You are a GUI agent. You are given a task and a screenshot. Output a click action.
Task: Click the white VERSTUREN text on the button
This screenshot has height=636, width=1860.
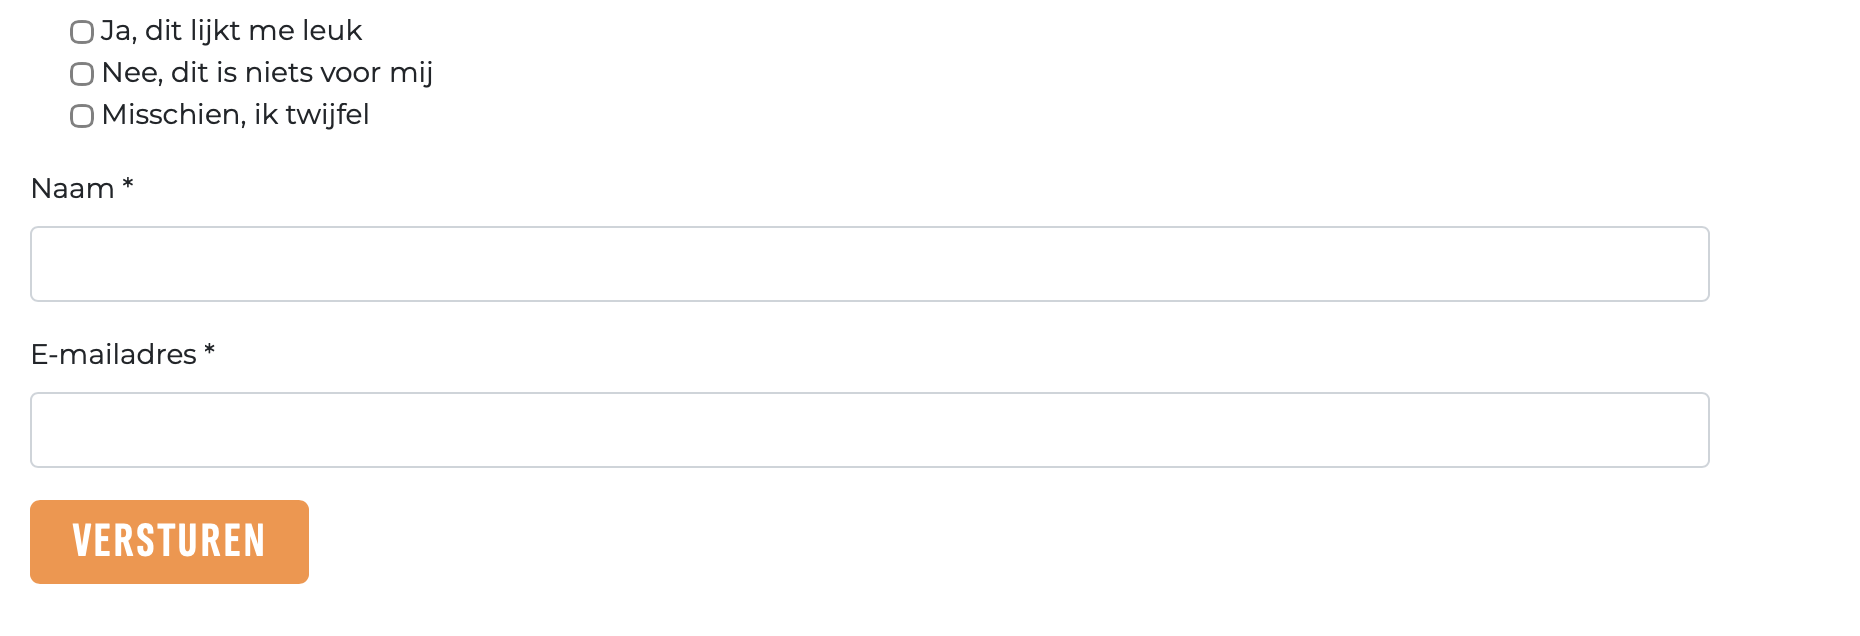(169, 541)
